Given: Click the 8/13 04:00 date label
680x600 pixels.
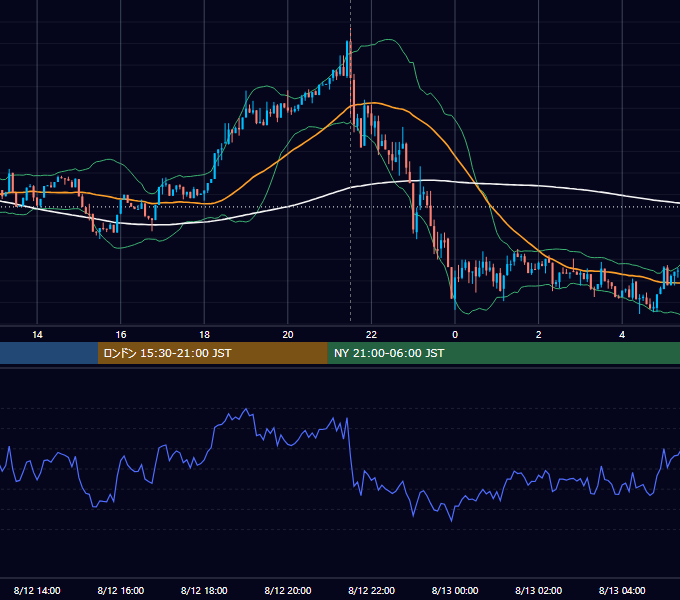Looking at the screenshot, I should click(x=622, y=590).
